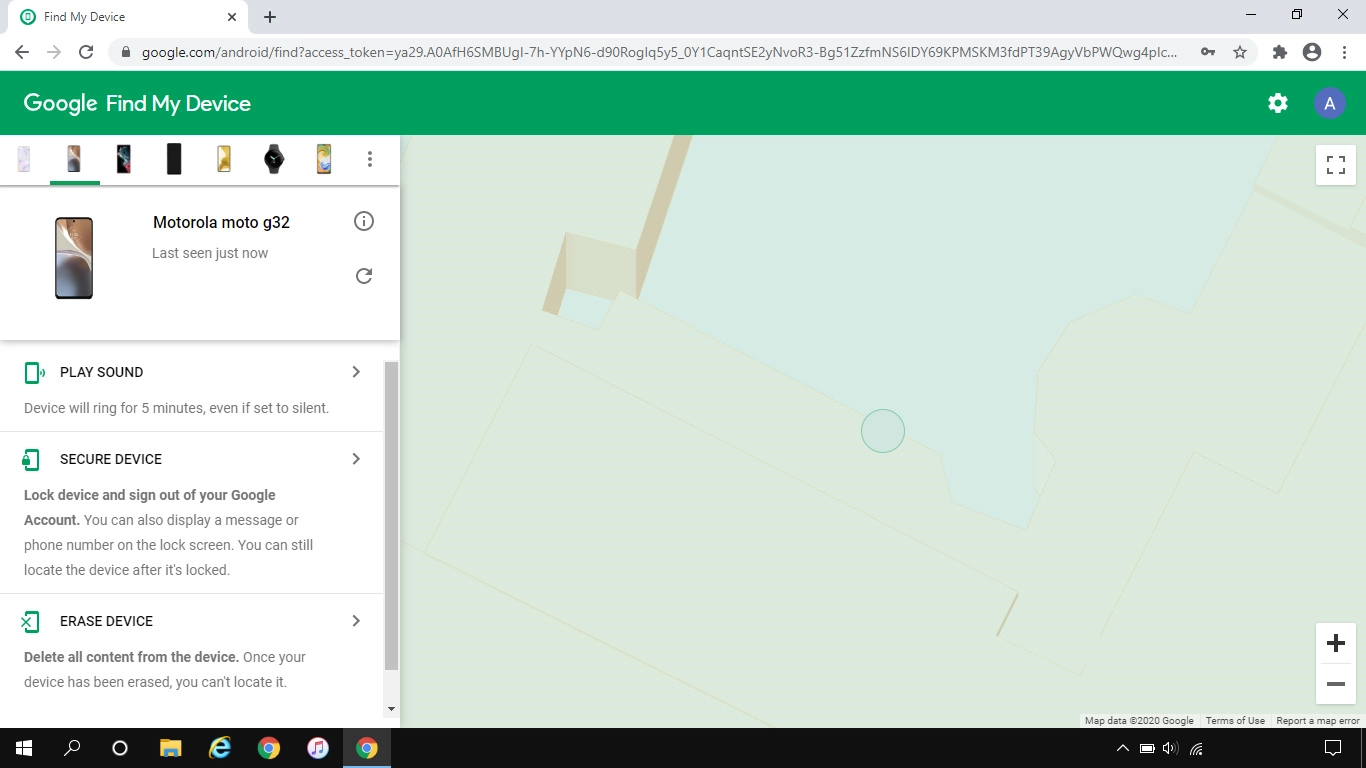Zoom out on the map
Screen dimensions: 1366x768
pos(1335,684)
